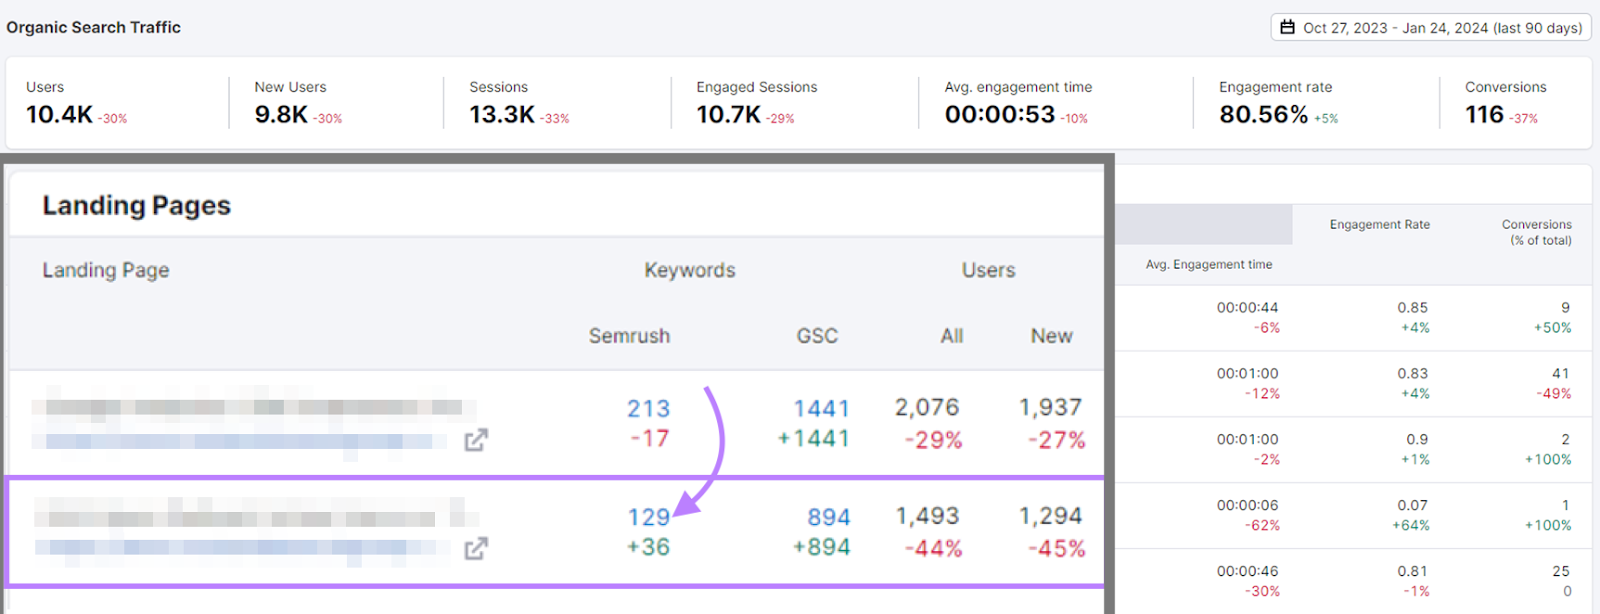The width and height of the screenshot is (1600, 614).
Task: Open the 894 GSC keywords value
Action: click(x=828, y=517)
